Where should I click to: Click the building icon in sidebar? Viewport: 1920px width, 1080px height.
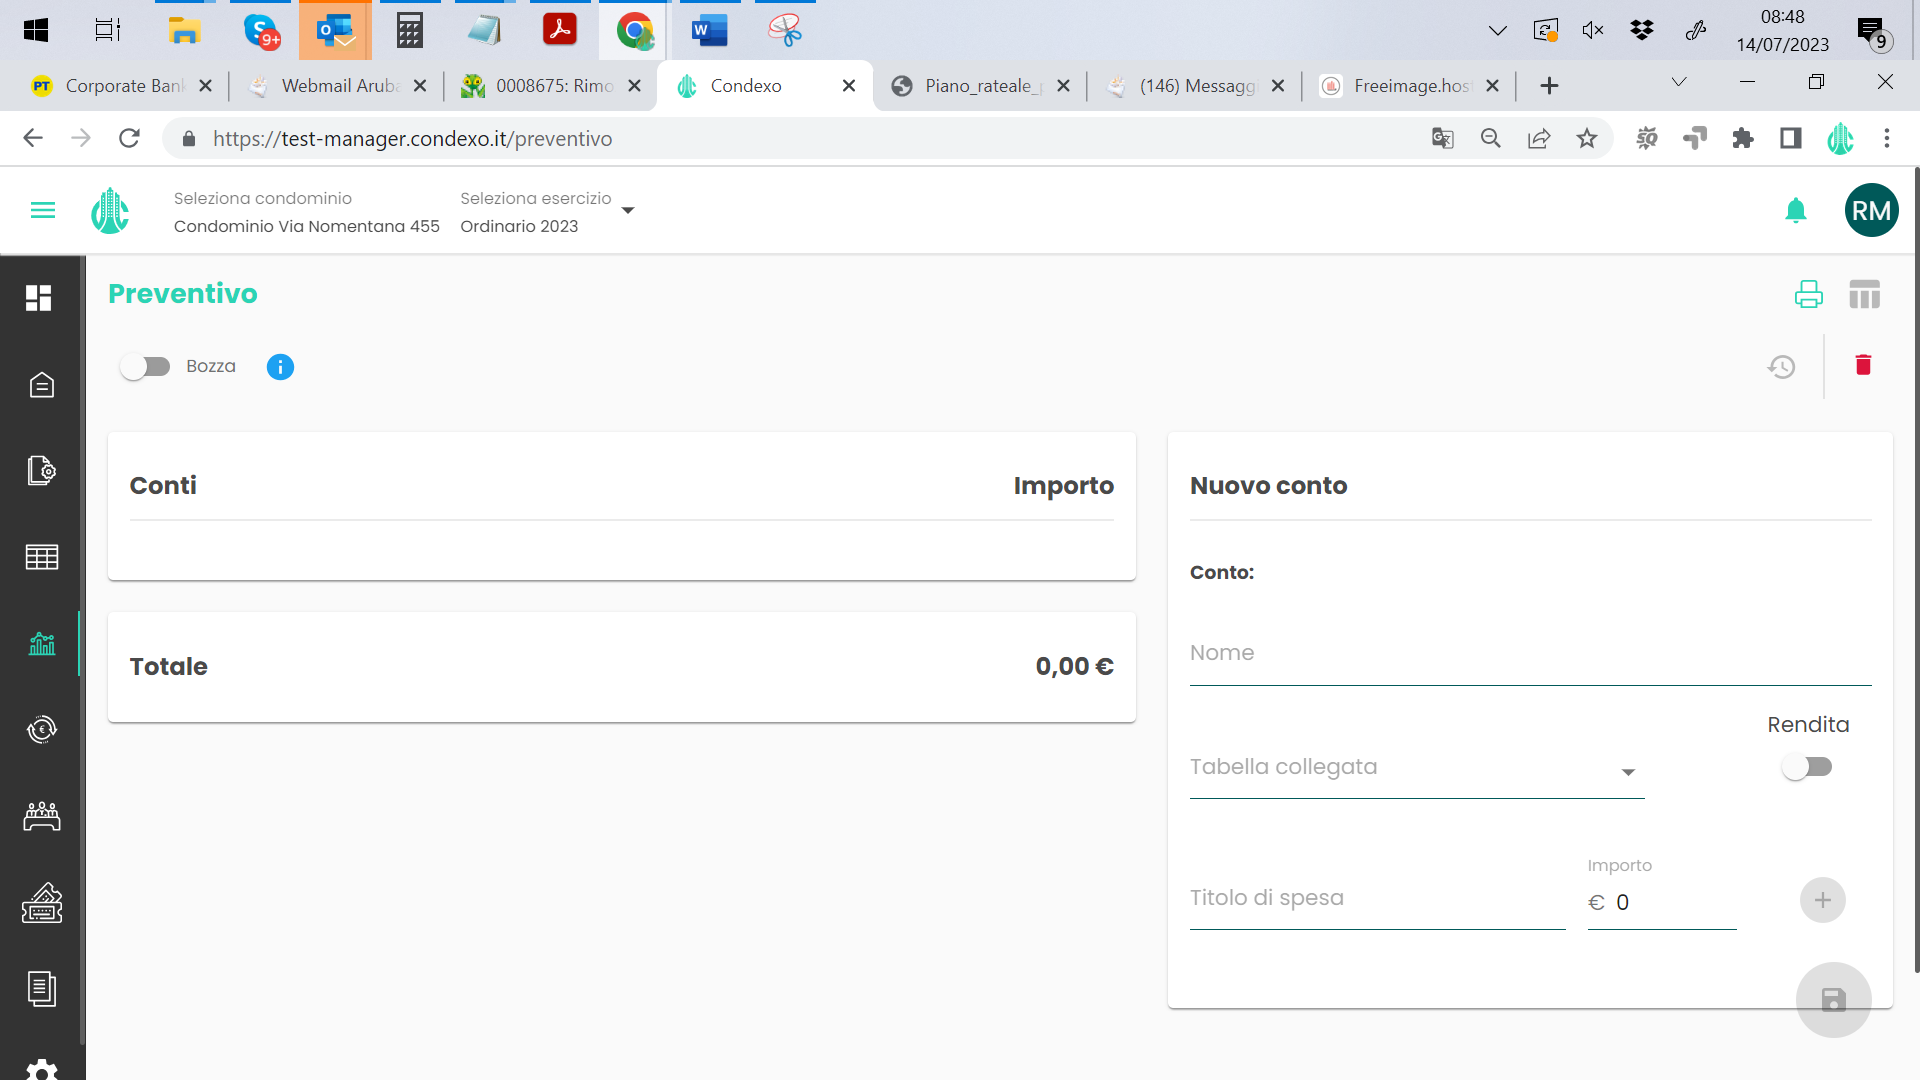point(41,385)
